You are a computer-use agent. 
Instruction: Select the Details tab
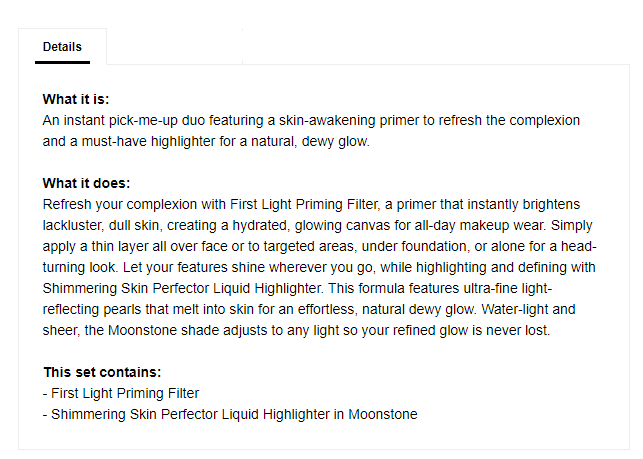pos(62,47)
